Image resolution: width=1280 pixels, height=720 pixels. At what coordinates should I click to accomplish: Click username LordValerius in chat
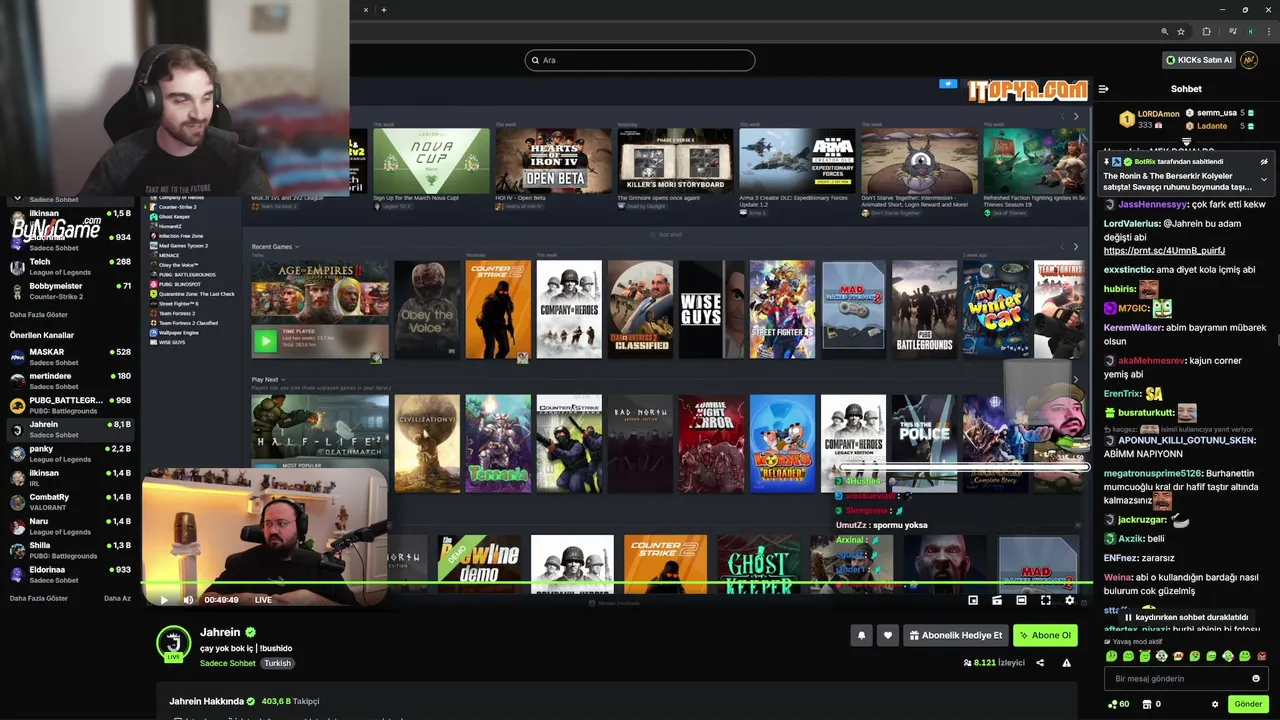(1132, 224)
